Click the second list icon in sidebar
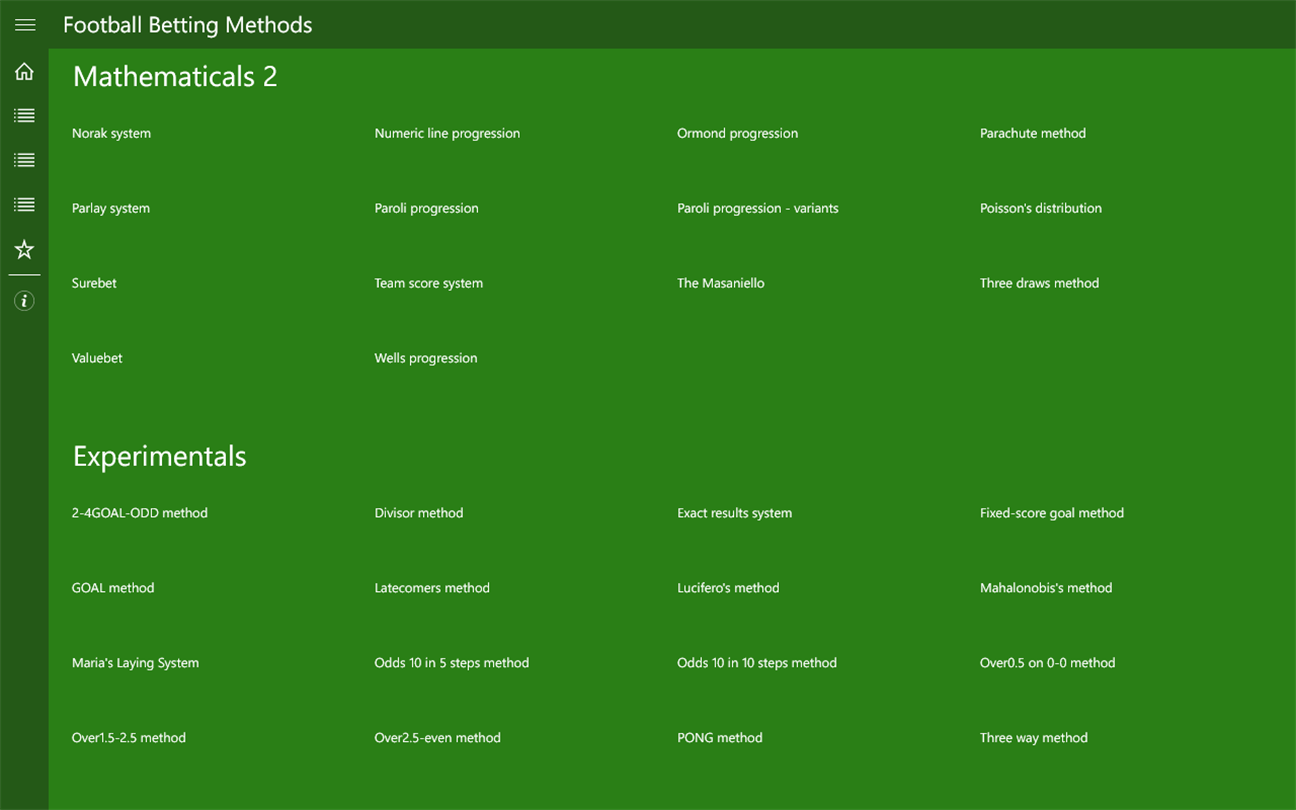The width and height of the screenshot is (1296, 810). click(x=24, y=160)
